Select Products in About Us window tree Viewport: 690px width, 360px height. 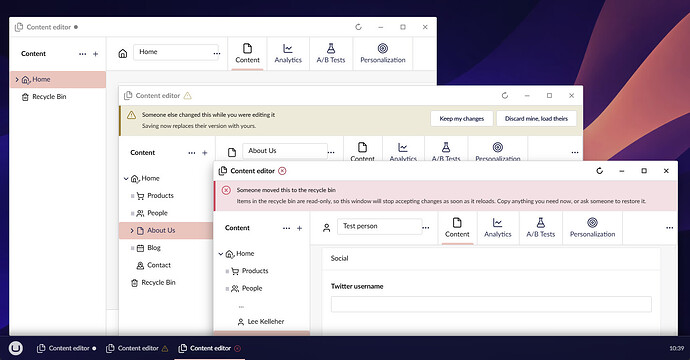point(160,196)
